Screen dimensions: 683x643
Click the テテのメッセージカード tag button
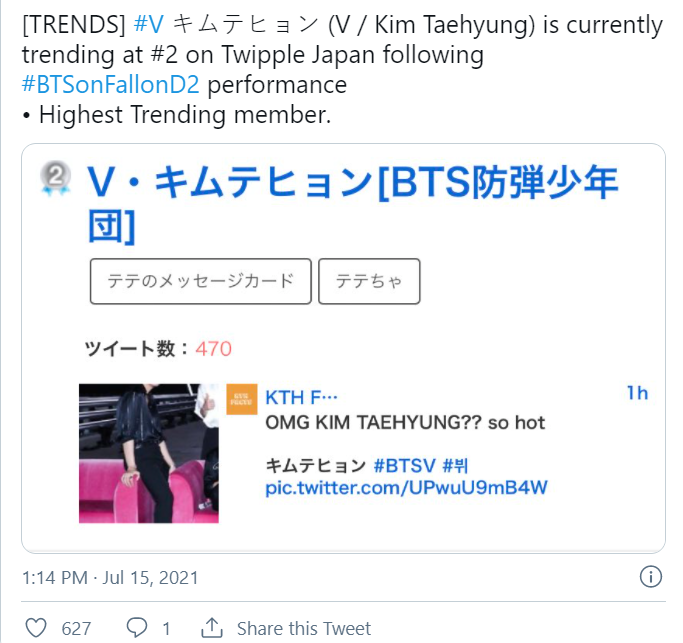(x=201, y=281)
